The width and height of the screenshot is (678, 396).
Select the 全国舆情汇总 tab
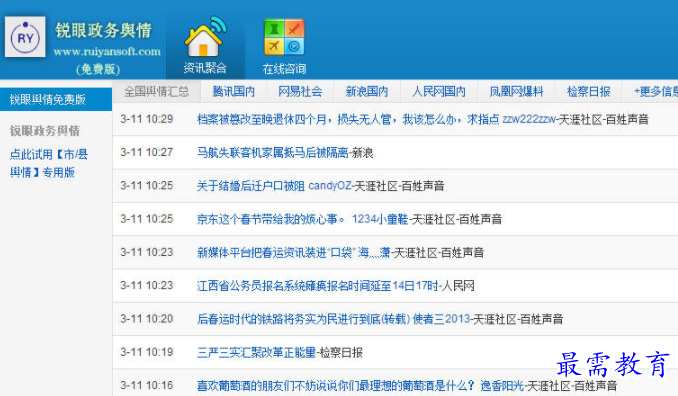click(157, 91)
